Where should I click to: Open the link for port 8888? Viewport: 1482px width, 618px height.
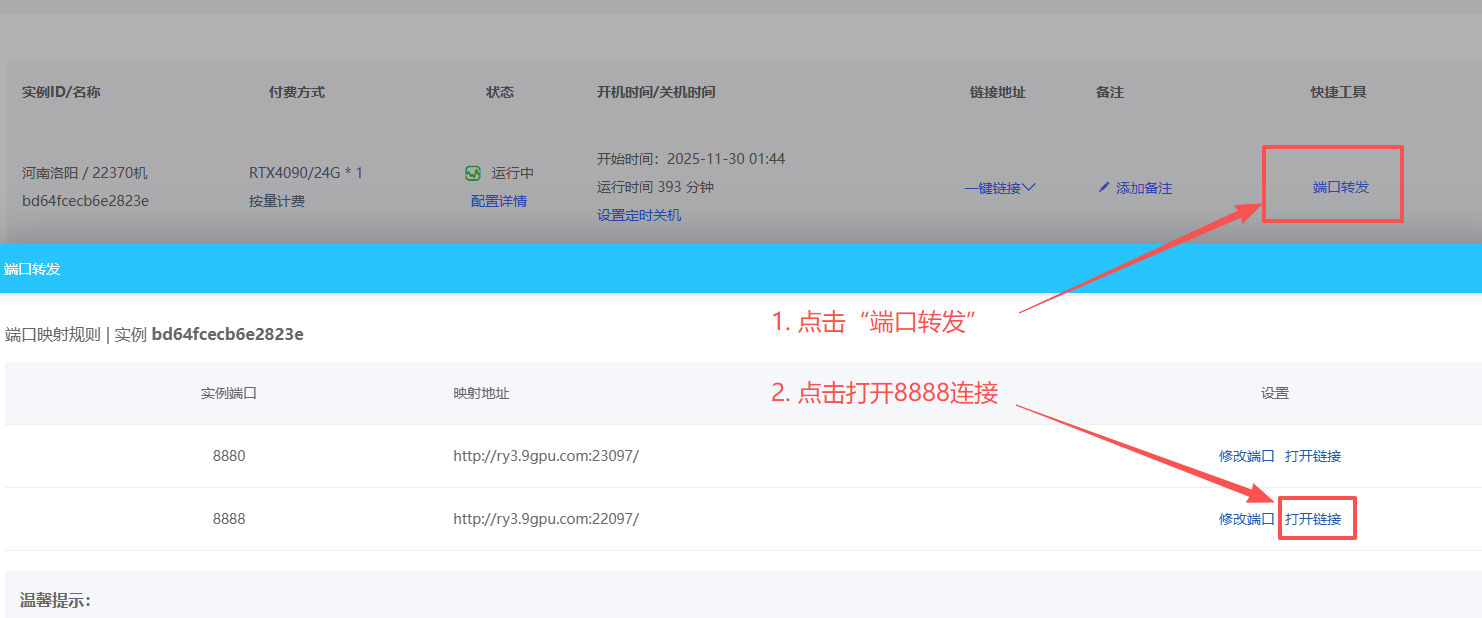tap(1313, 519)
